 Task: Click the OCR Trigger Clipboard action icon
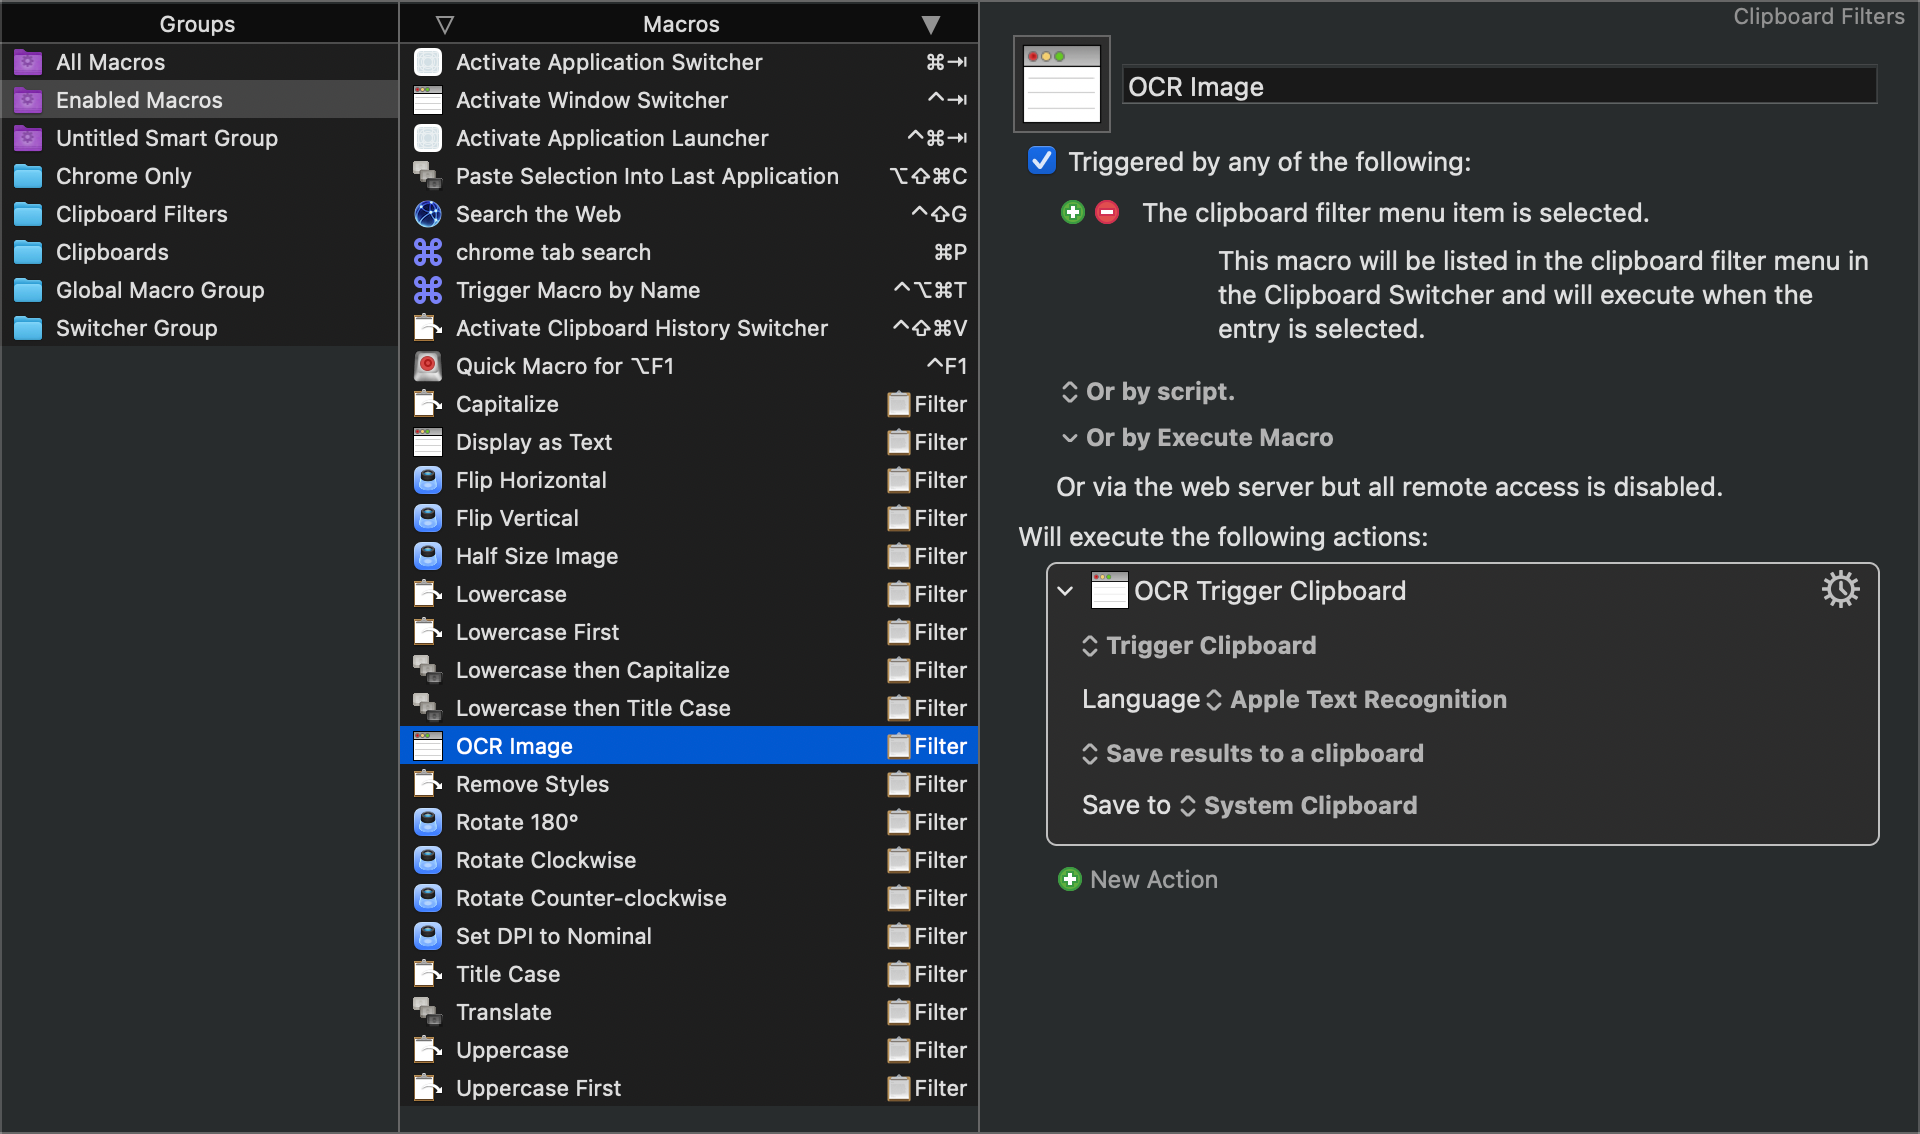click(x=1109, y=590)
